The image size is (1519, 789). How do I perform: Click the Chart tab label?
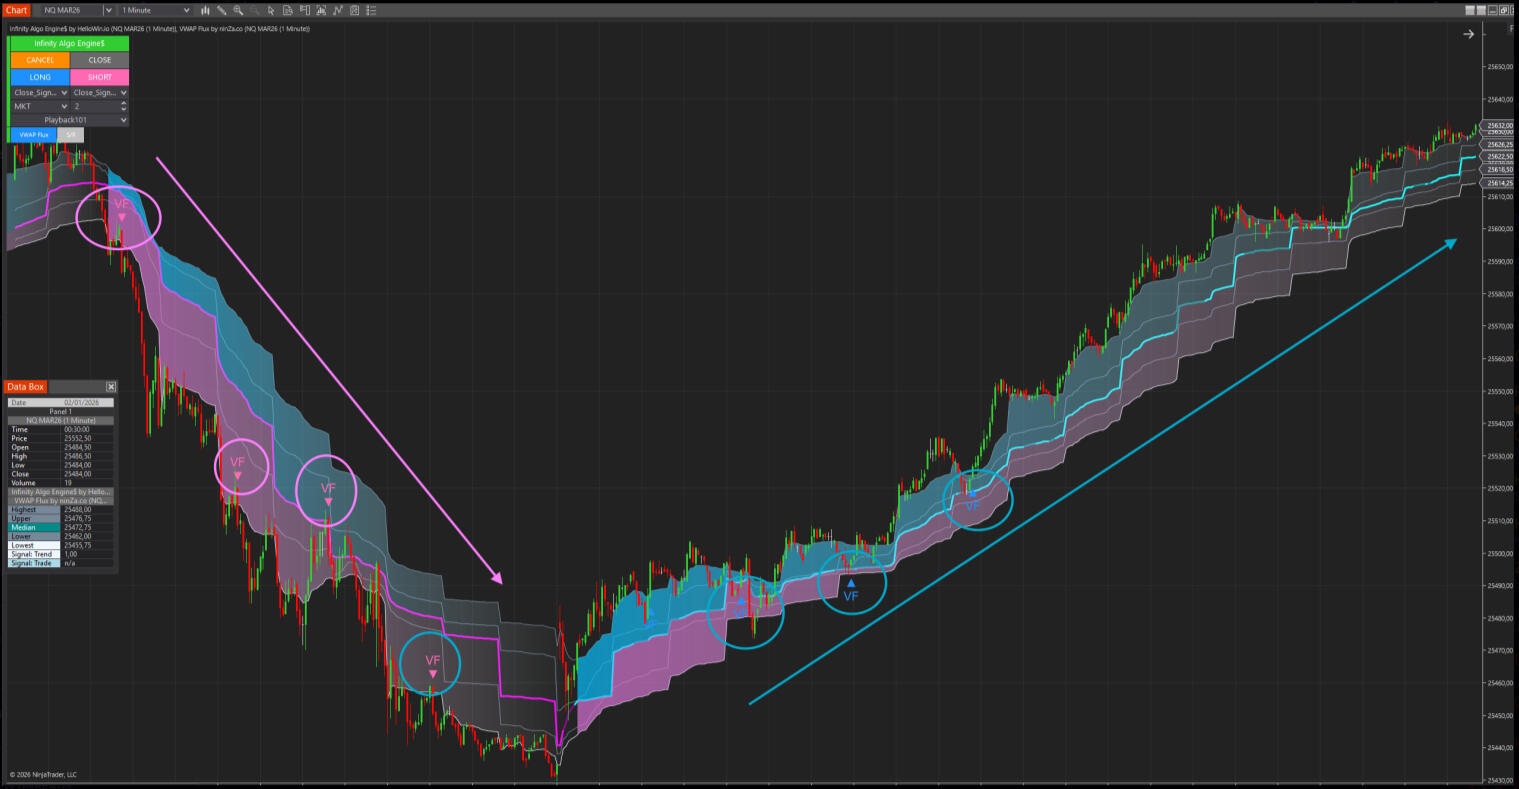click(17, 10)
